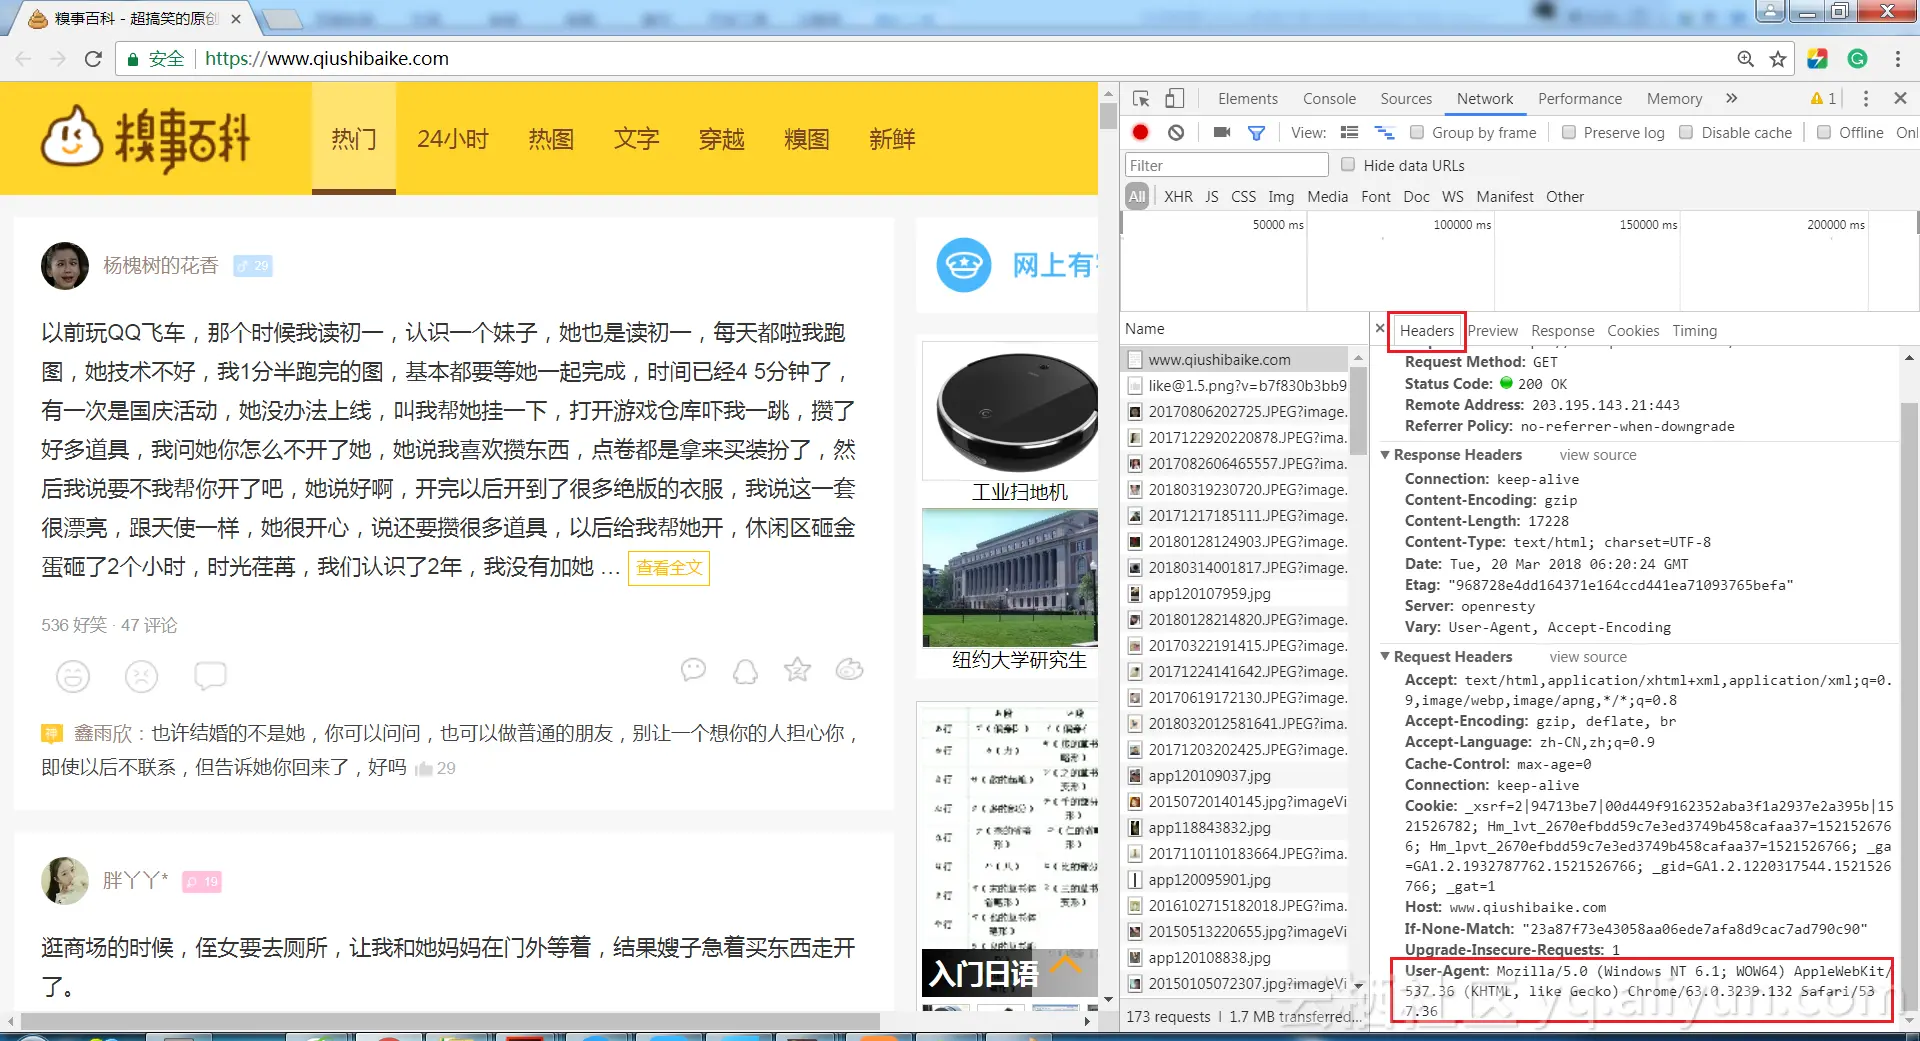1920x1041 pixels.
Task: Click the sad face vote-down icon
Action: [x=141, y=677]
